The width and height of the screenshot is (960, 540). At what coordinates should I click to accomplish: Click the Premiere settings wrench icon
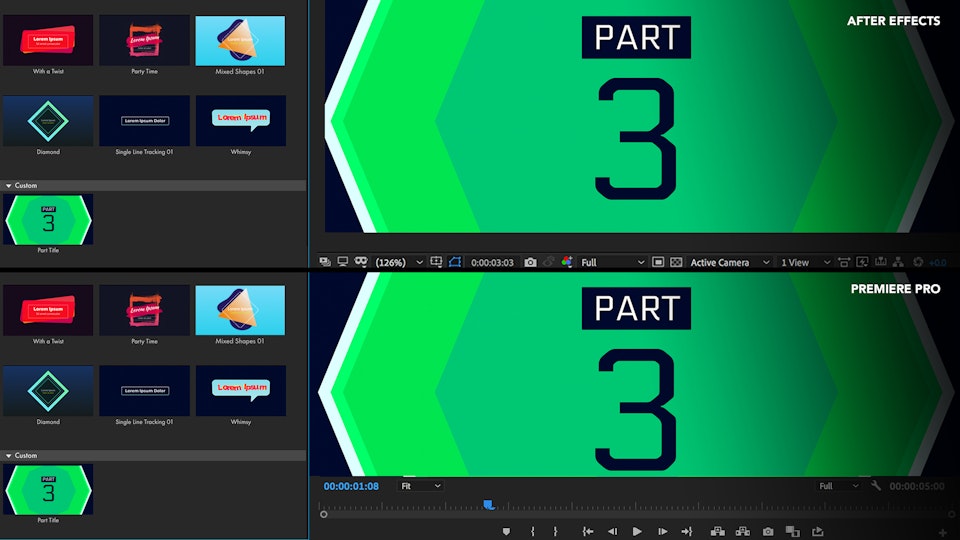(876, 486)
